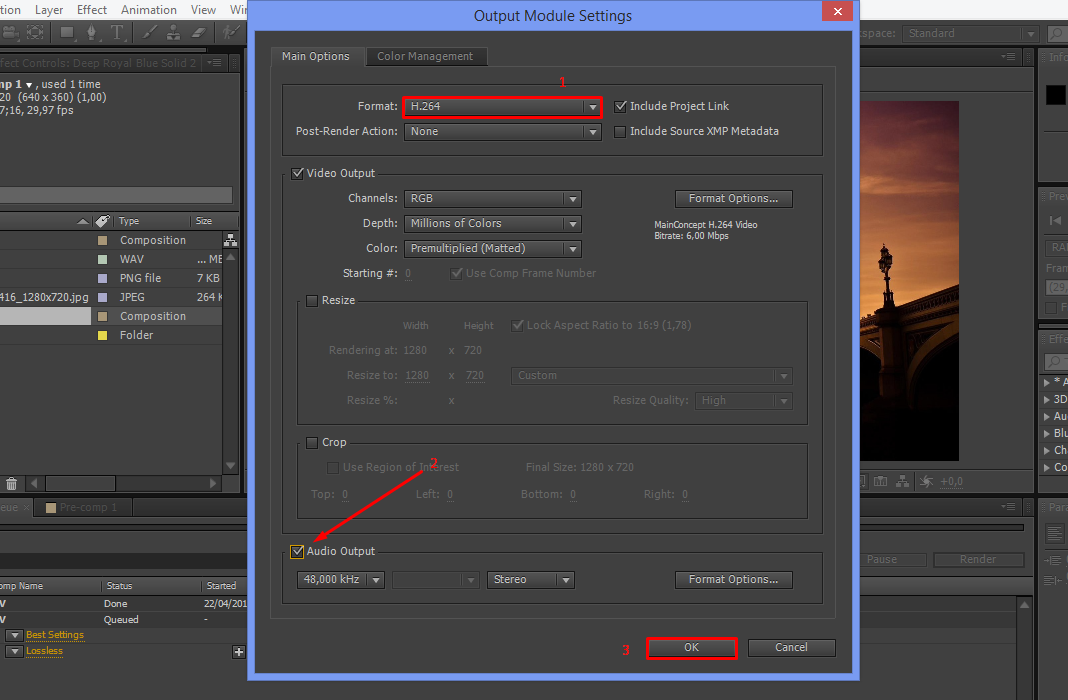1068x700 pixels.
Task: Open the Format dropdown showing H.264
Action: click(503, 106)
